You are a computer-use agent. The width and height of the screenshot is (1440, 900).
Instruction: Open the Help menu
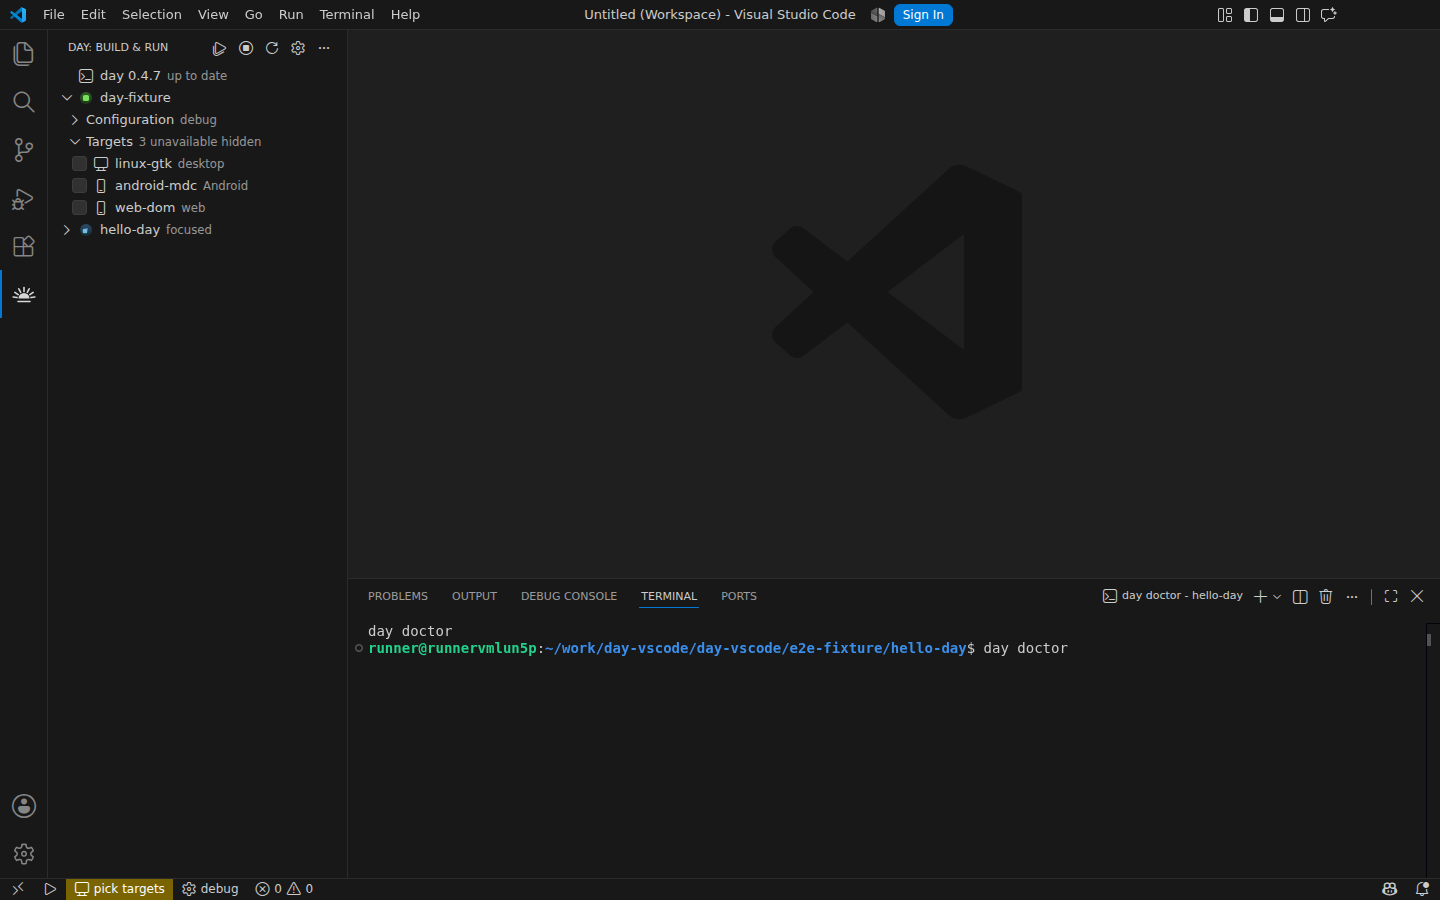[x=405, y=15]
